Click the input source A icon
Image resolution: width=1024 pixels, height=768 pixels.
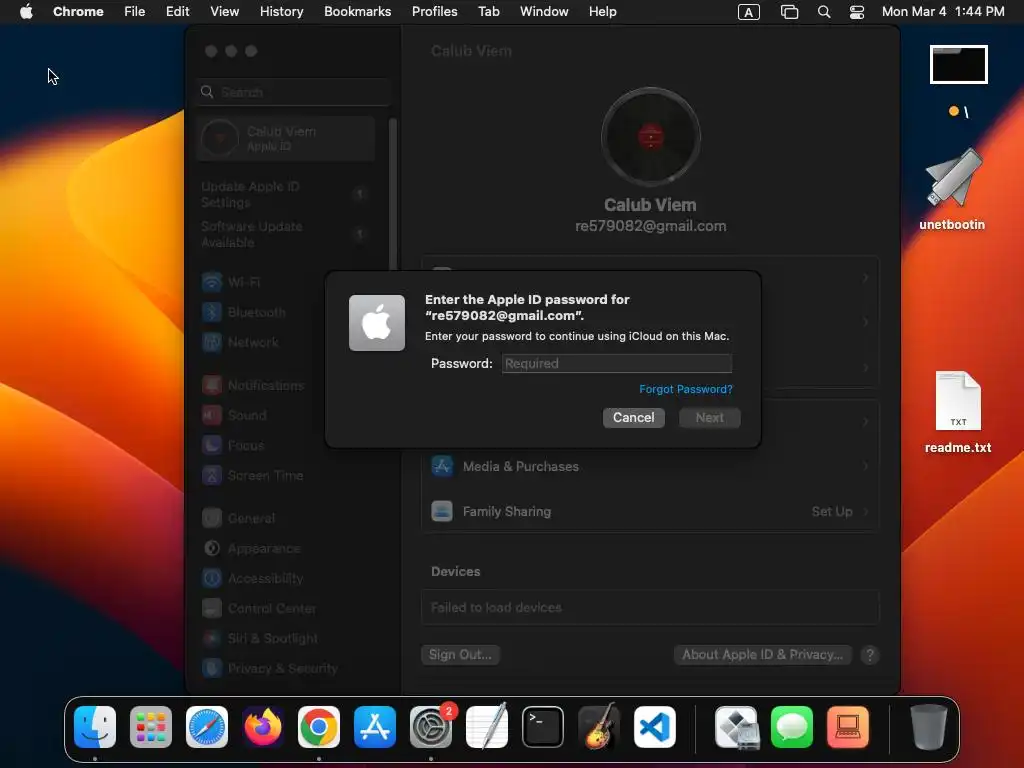748,12
